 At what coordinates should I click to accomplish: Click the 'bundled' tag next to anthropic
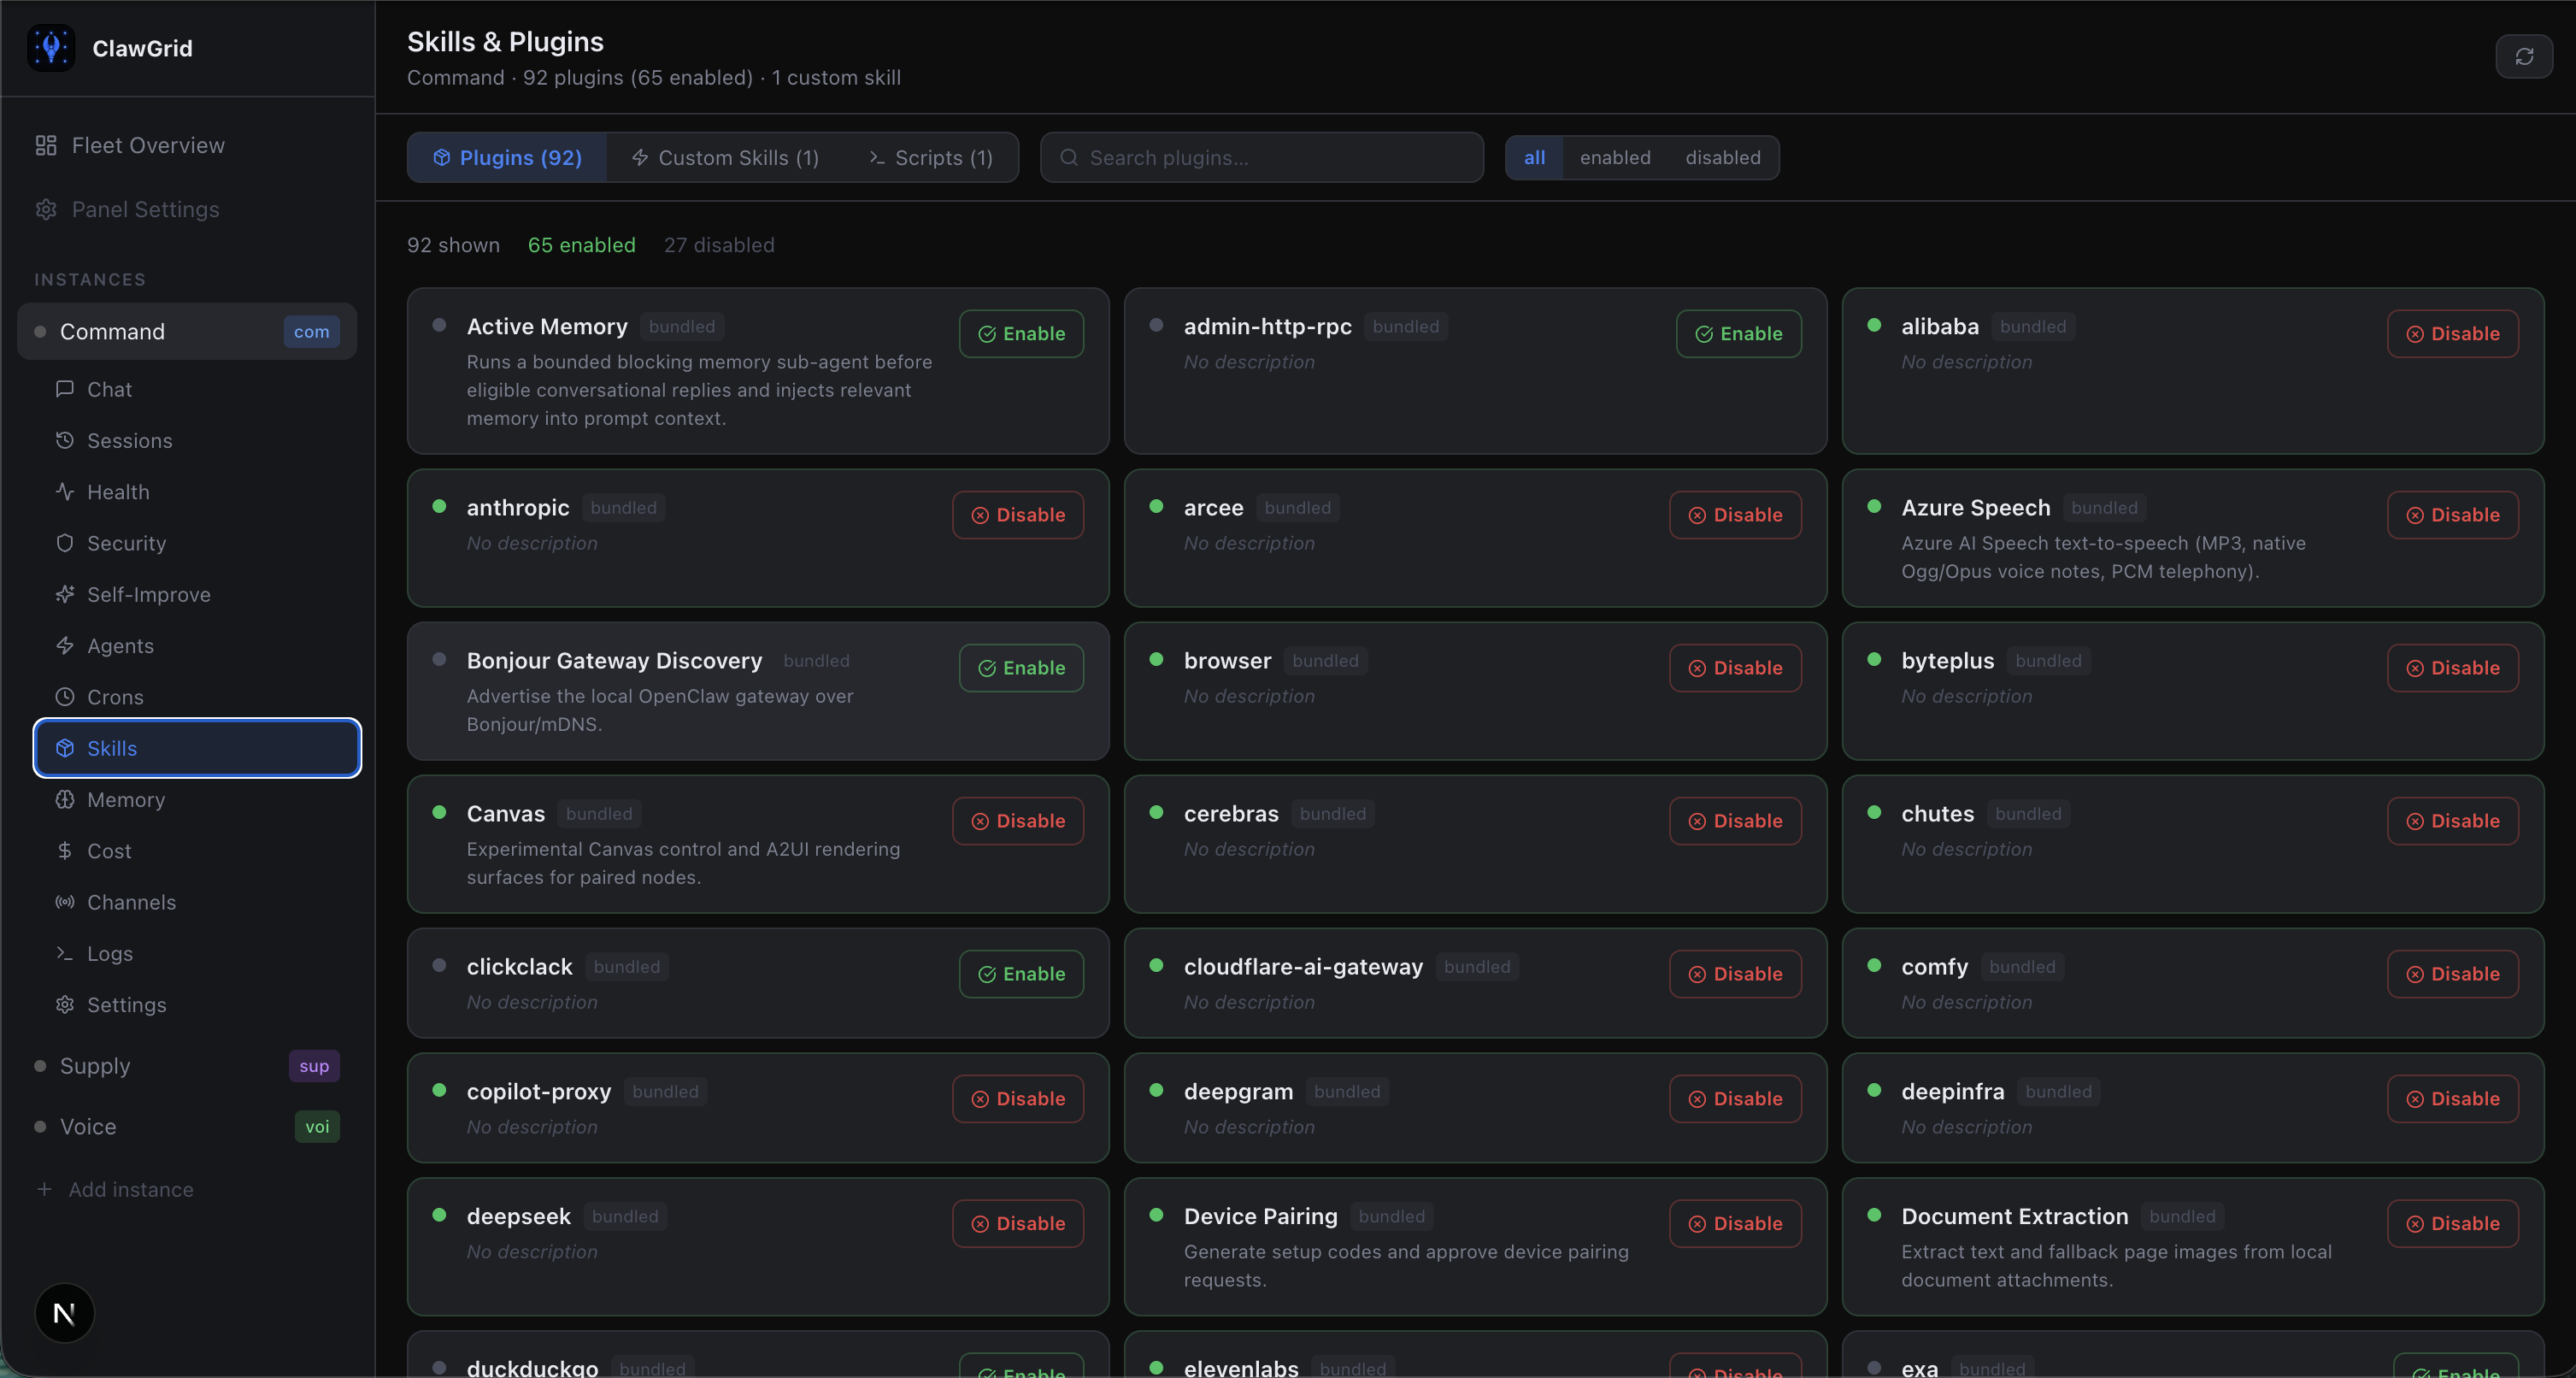pos(623,508)
